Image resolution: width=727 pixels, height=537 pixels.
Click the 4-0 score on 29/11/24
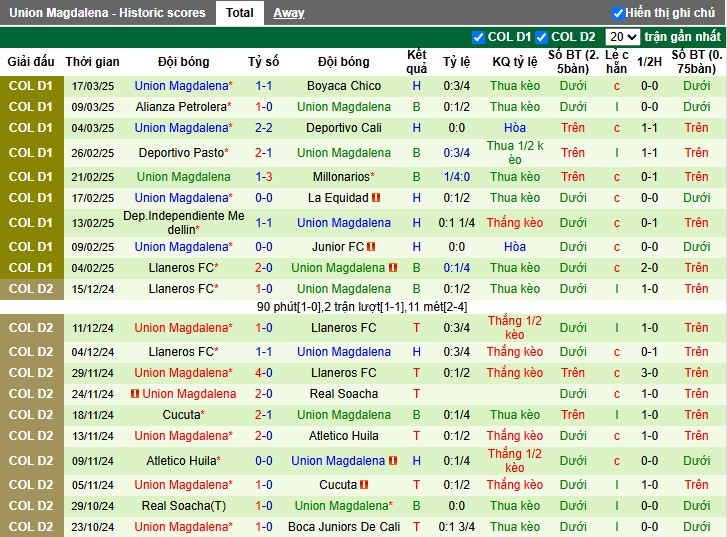263,373
